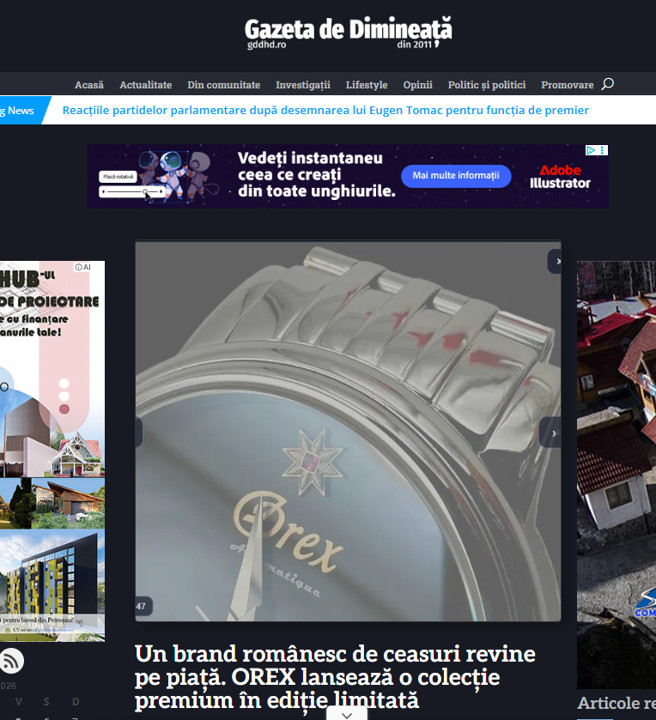Open the OREX watch article headline
Viewport: 656px width, 720px height.
point(335,677)
